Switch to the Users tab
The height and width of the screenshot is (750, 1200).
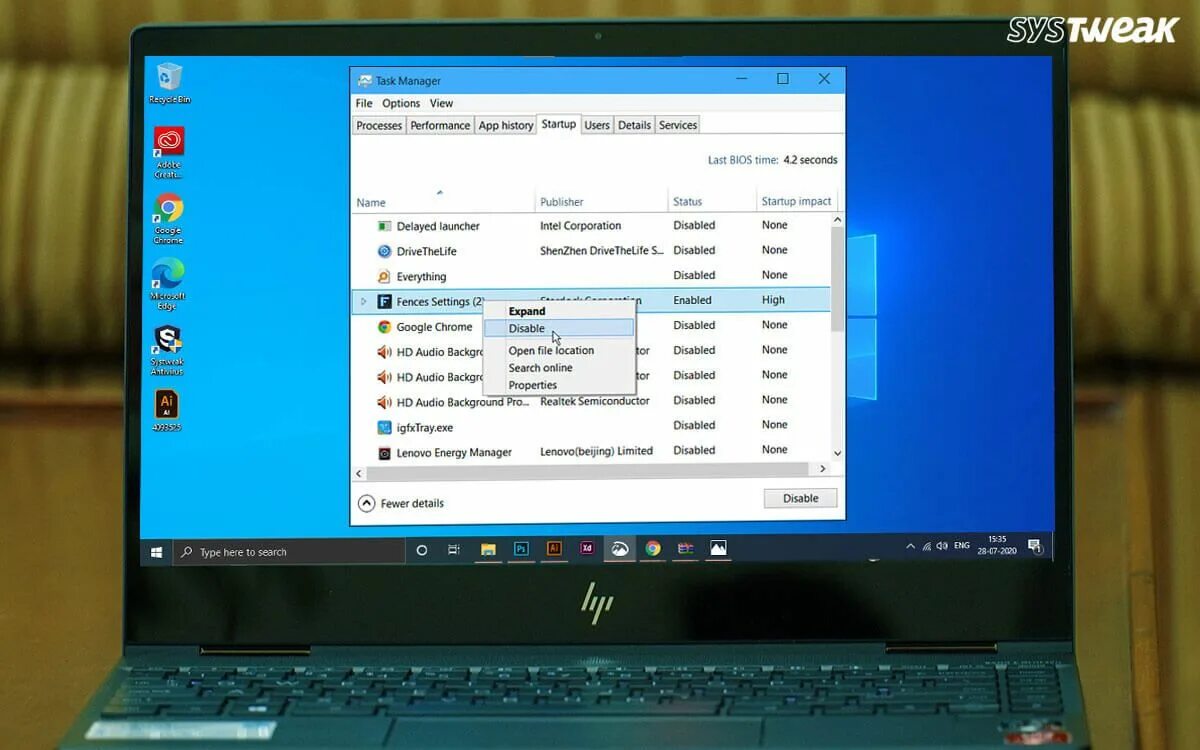597,125
